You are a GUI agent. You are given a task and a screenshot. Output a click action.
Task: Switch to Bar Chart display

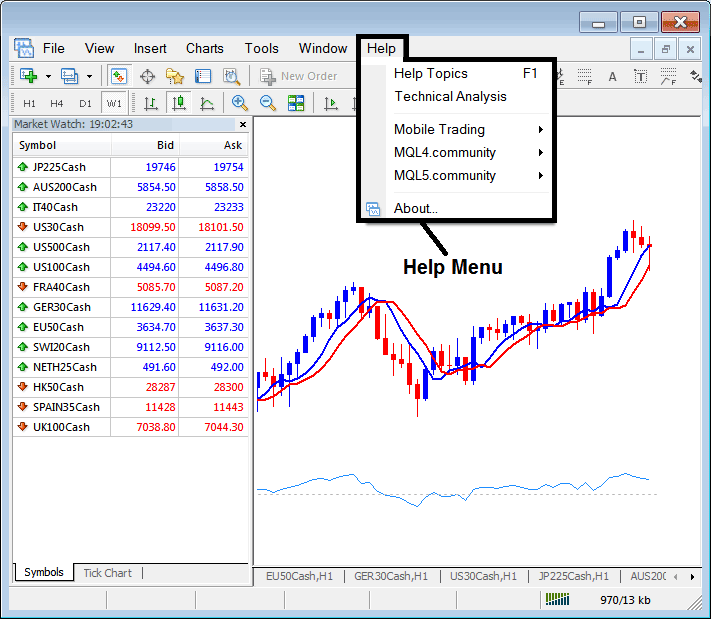(x=151, y=103)
